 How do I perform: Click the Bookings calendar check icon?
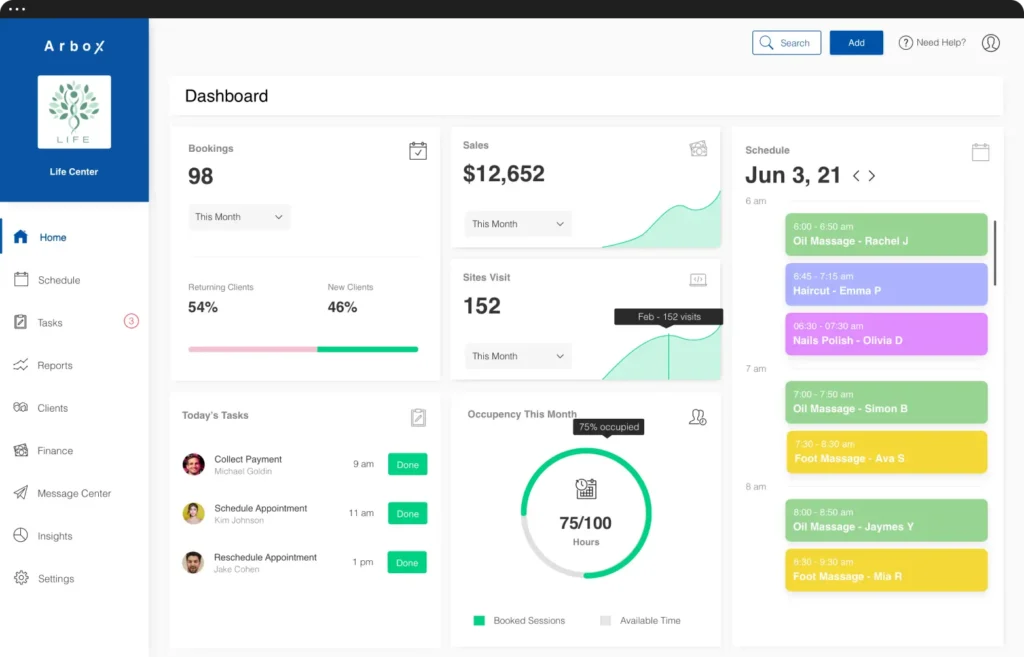(x=418, y=151)
